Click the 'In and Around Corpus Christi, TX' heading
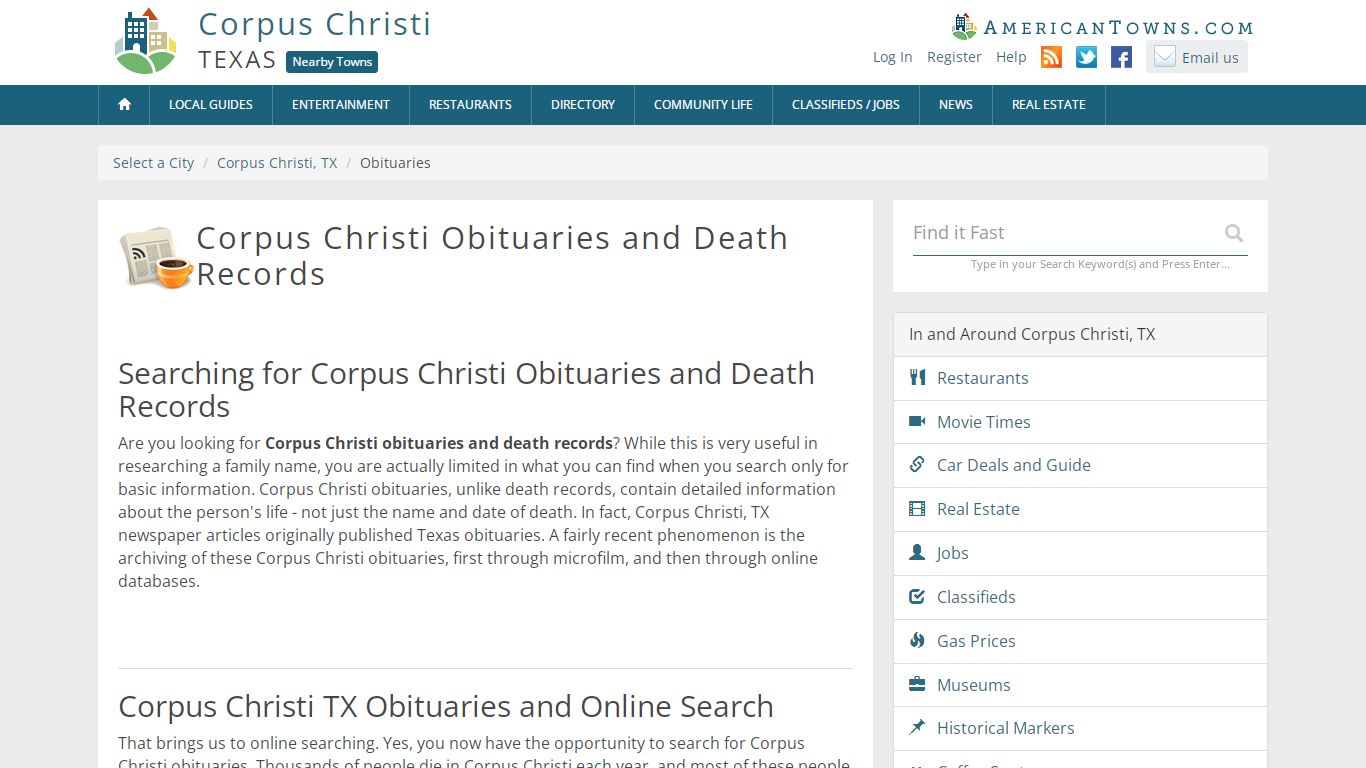Viewport: 1366px width, 768px height. [1032, 334]
